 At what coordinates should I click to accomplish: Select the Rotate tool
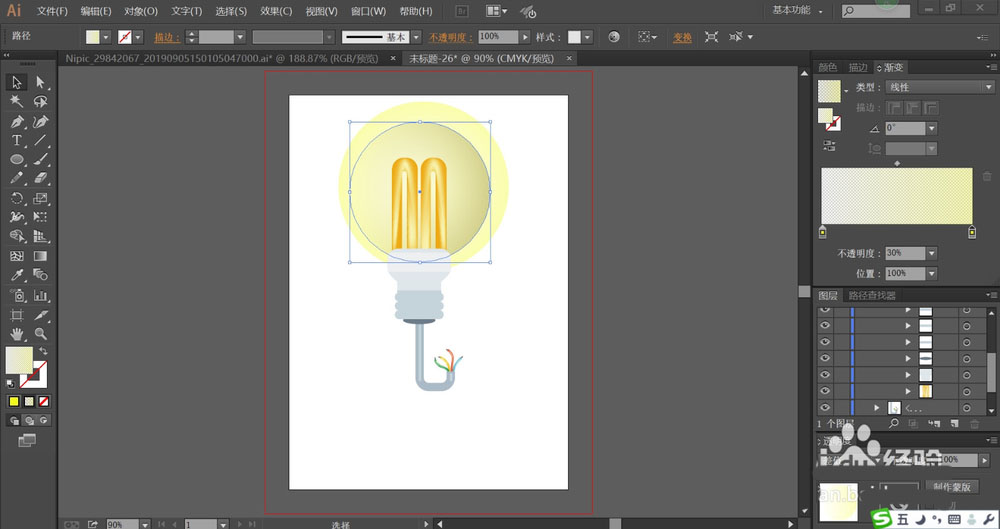(17, 198)
